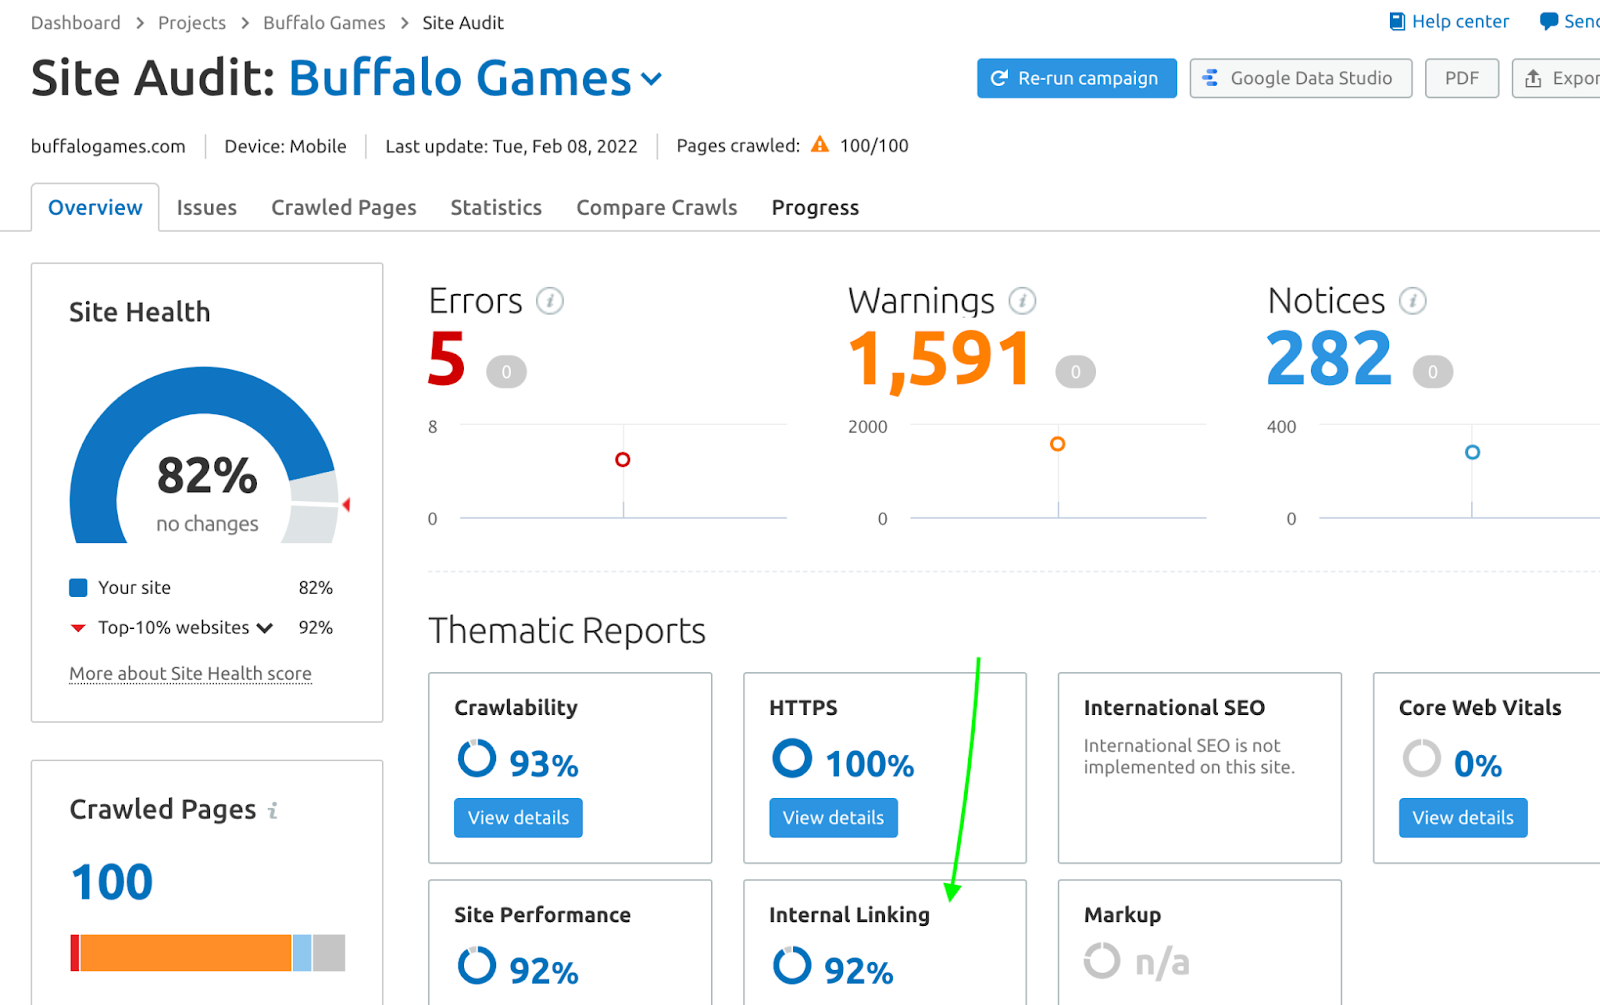View details for Crawlability report
Image resolution: width=1600 pixels, height=1005 pixels.
tap(518, 818)
